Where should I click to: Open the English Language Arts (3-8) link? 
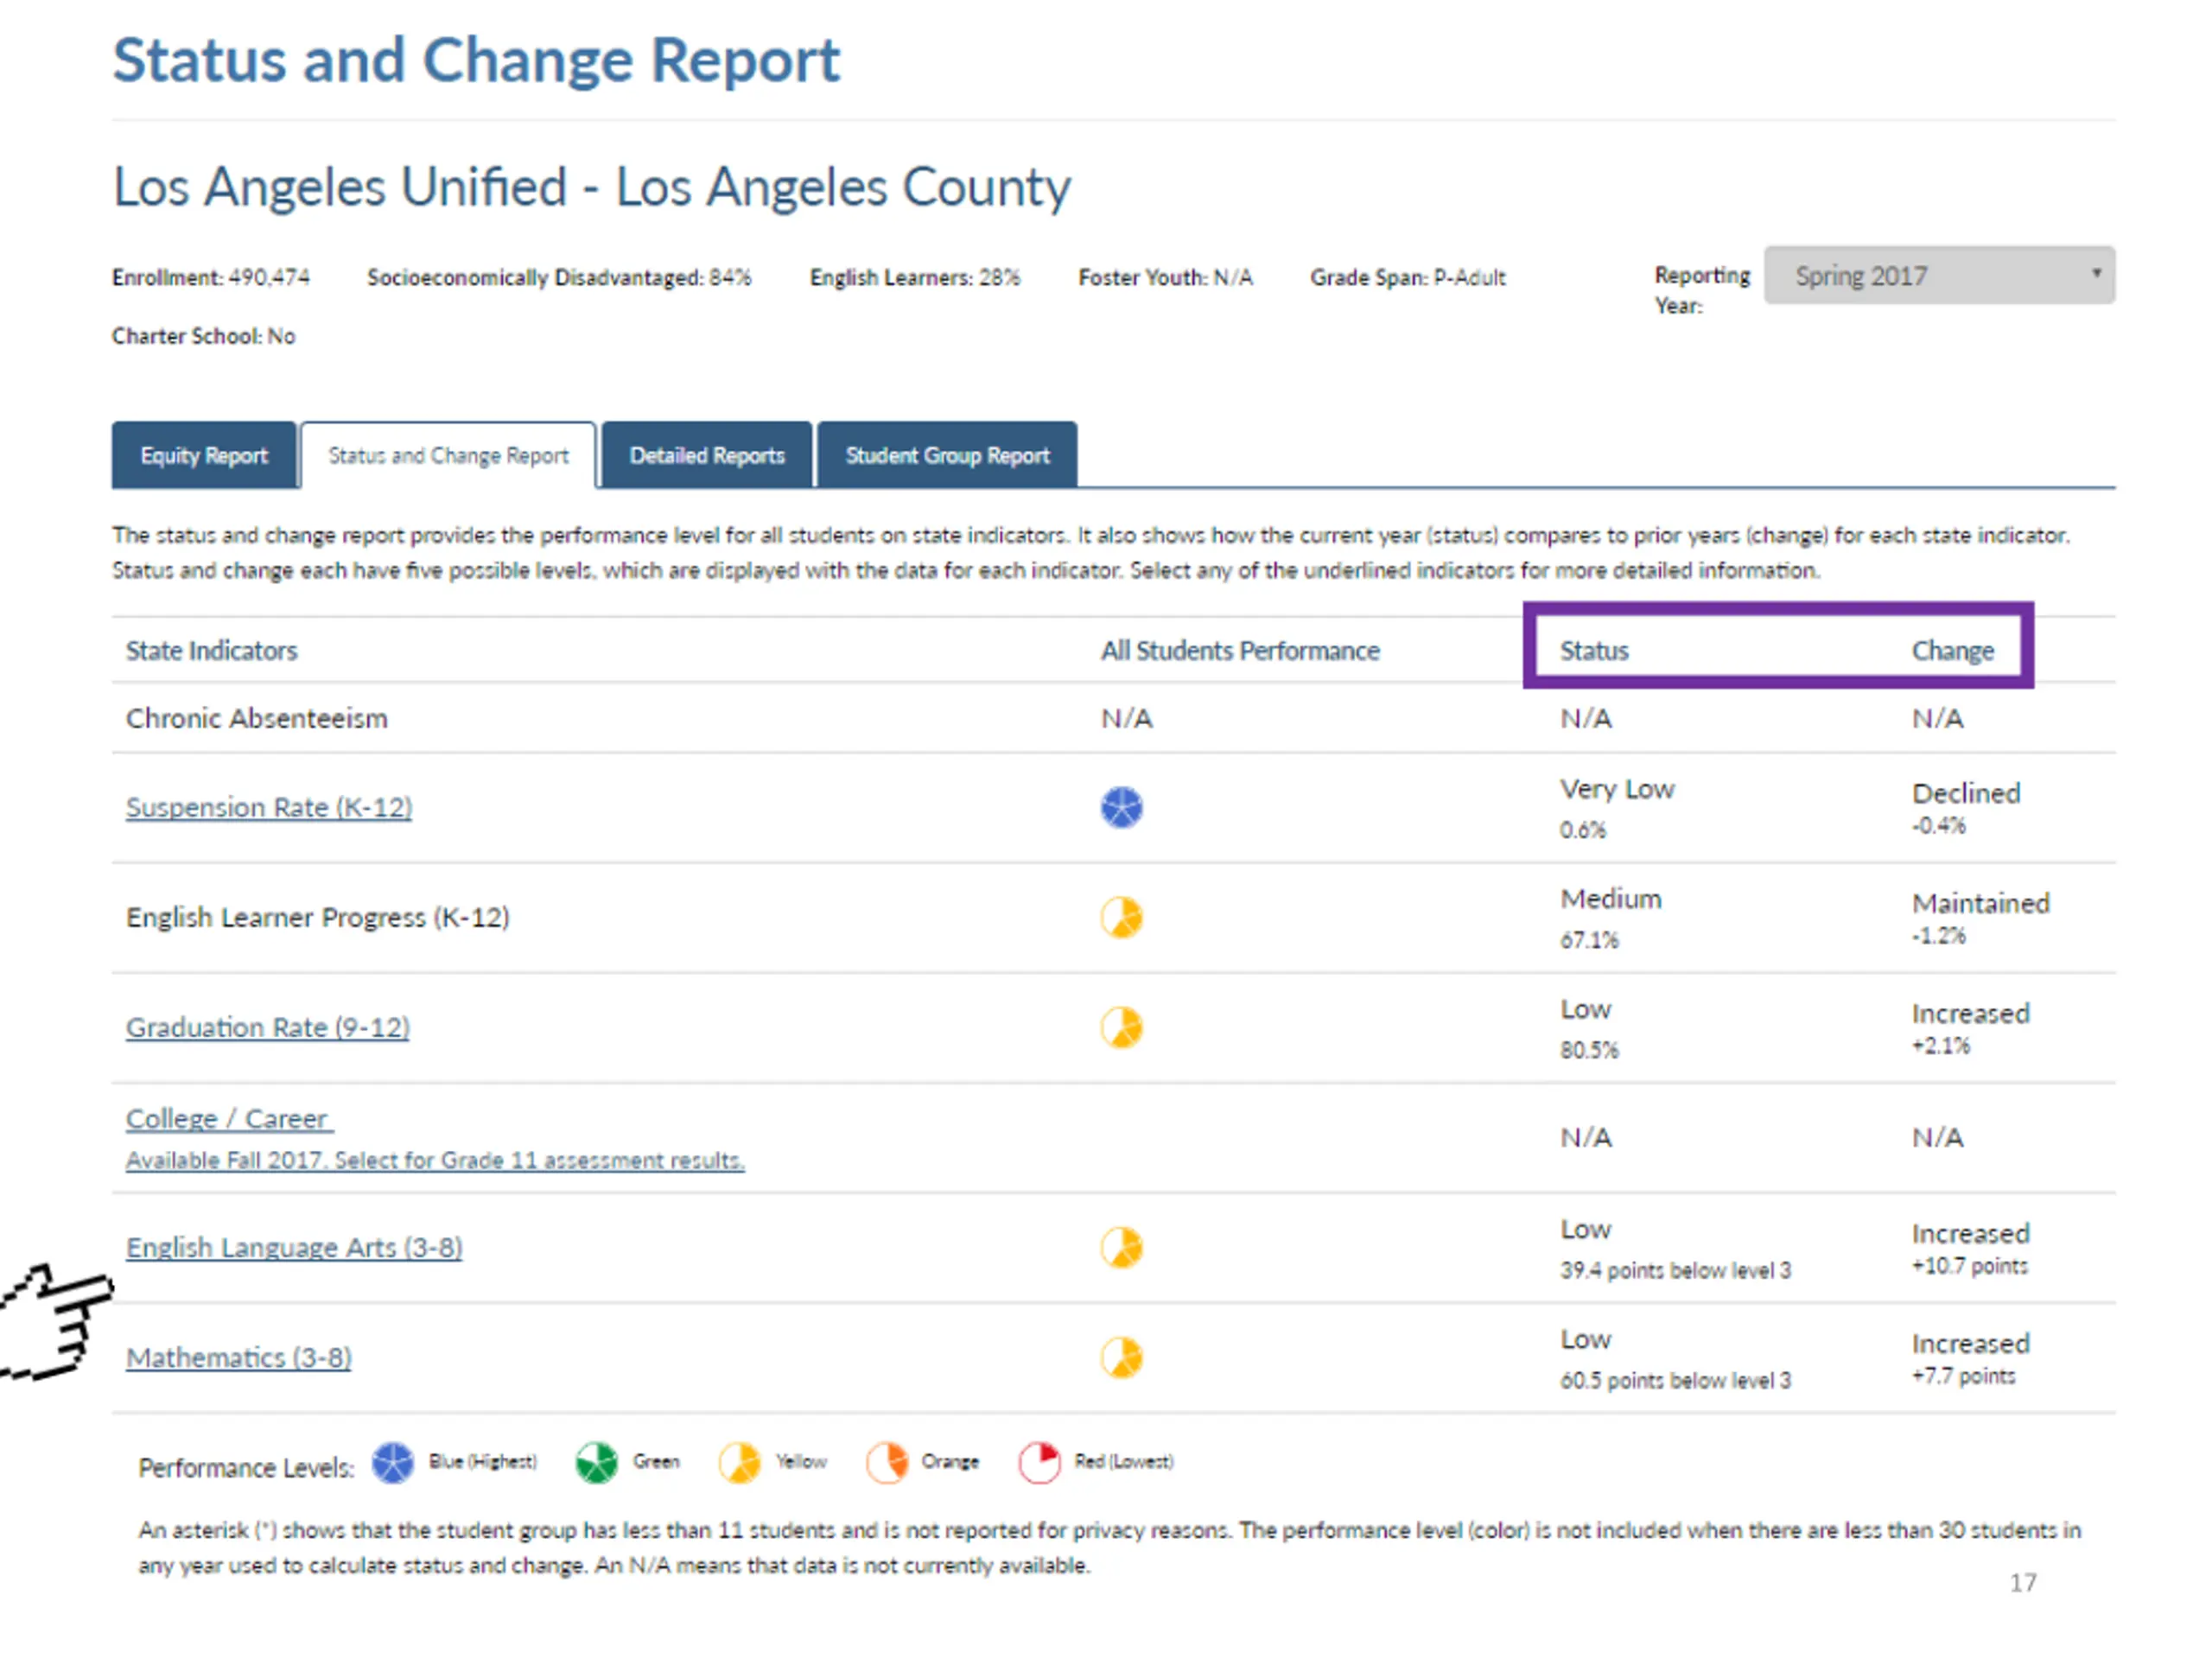[294, 1247]
